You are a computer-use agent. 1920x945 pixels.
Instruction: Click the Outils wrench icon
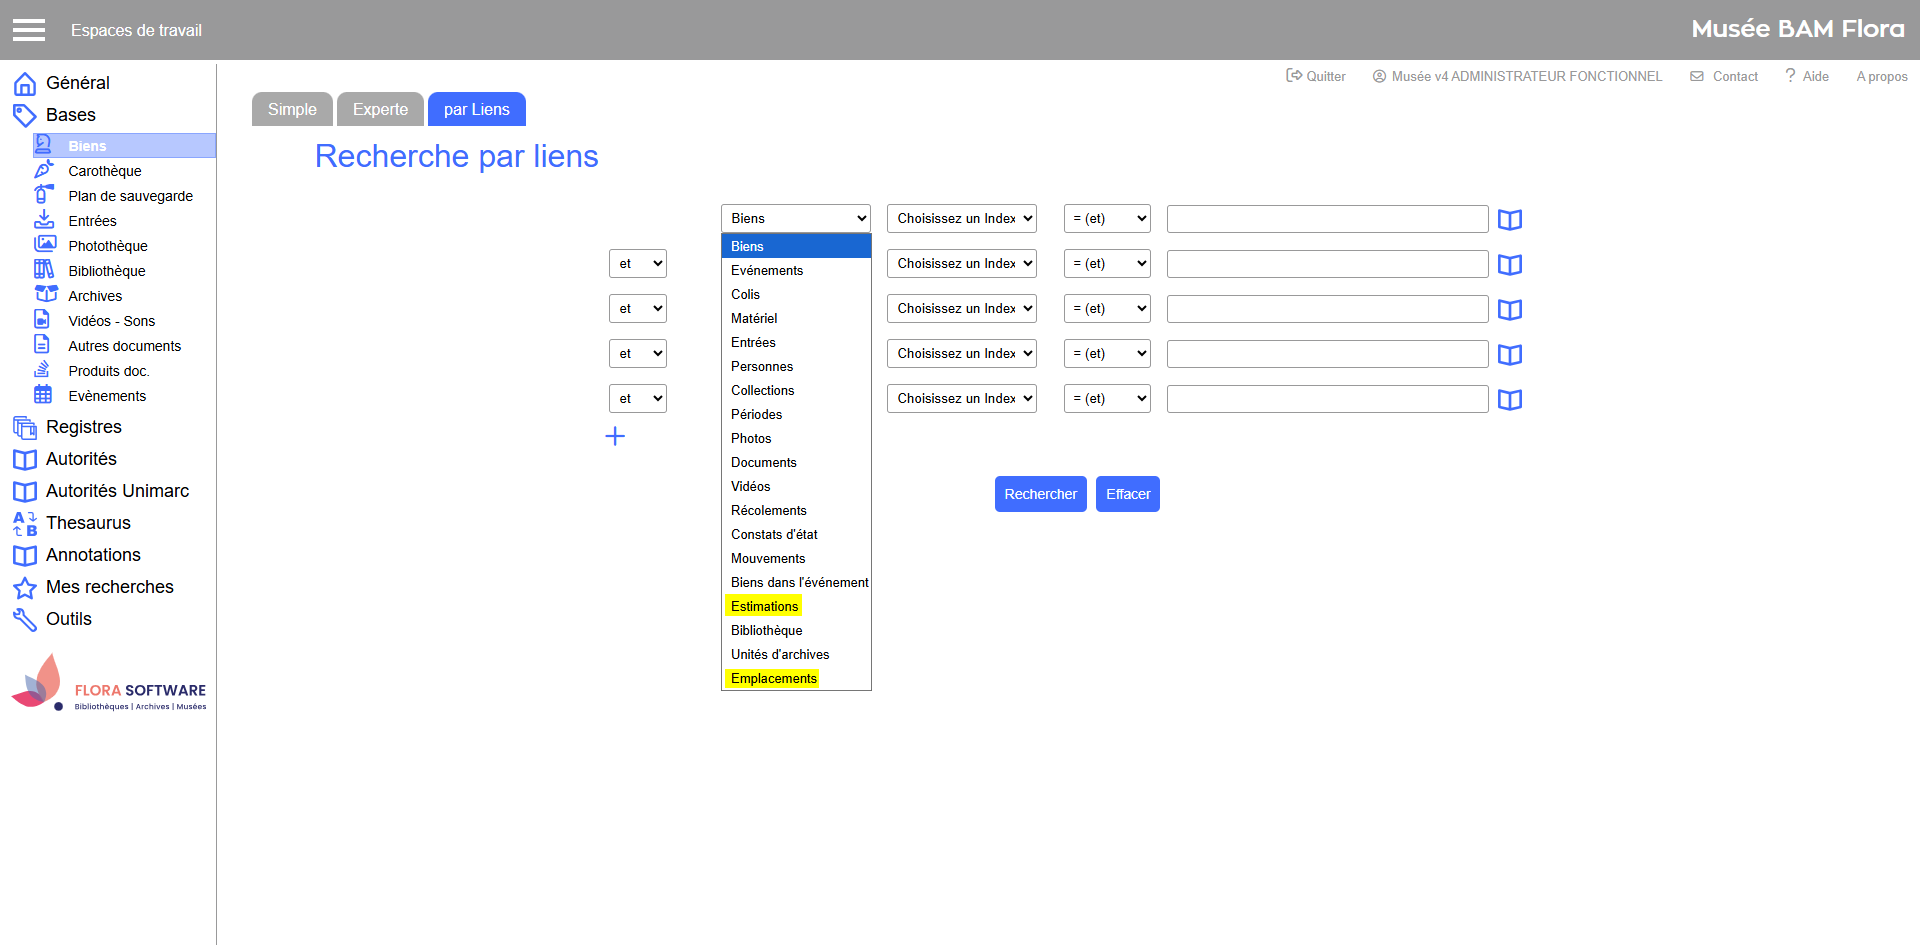click(x=24, y=620)
